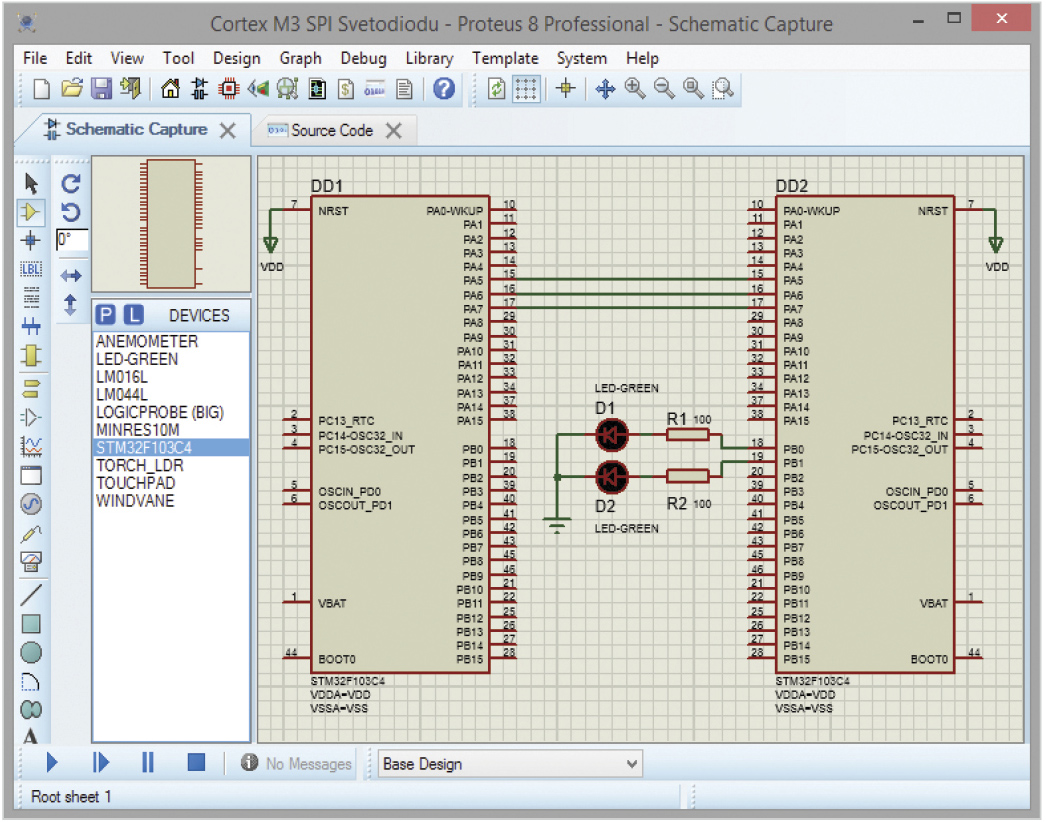This screenshot has width=1046, height=822.
Task: Select LOGICPROBE (BIG) in the devices list
Action: click(171, 412)
